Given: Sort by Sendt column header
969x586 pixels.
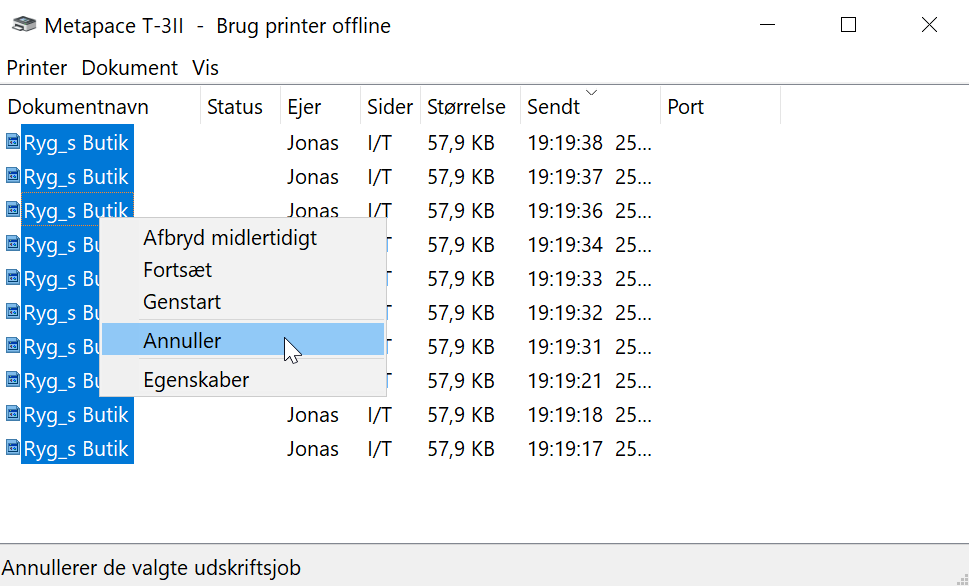Looking at the screenshot, I should tap(553, 107).
